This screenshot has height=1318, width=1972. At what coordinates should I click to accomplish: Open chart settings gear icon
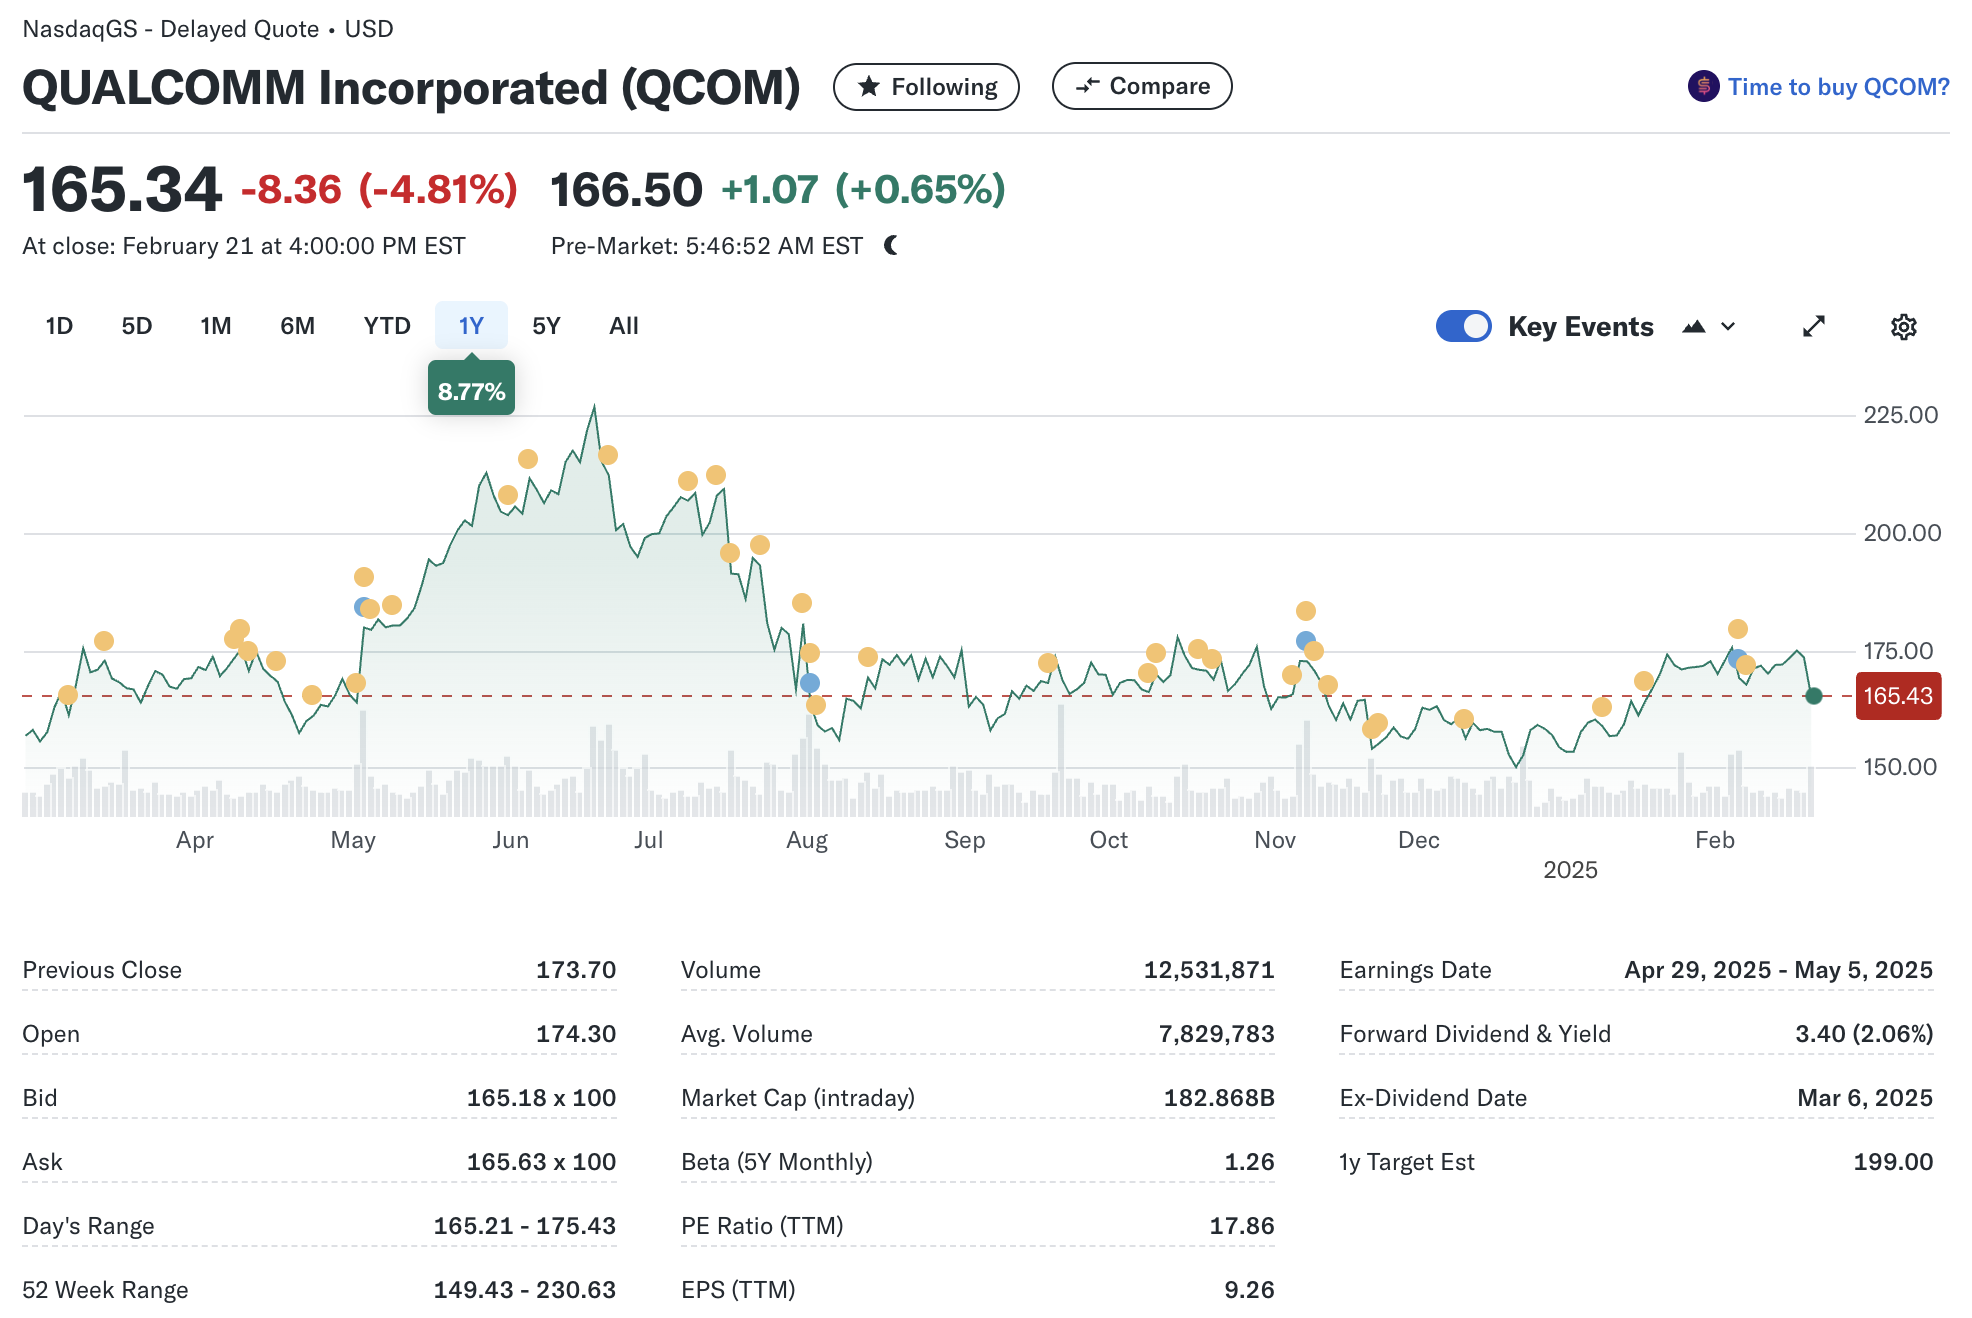pyautogui.click(x=1903, y=327)
